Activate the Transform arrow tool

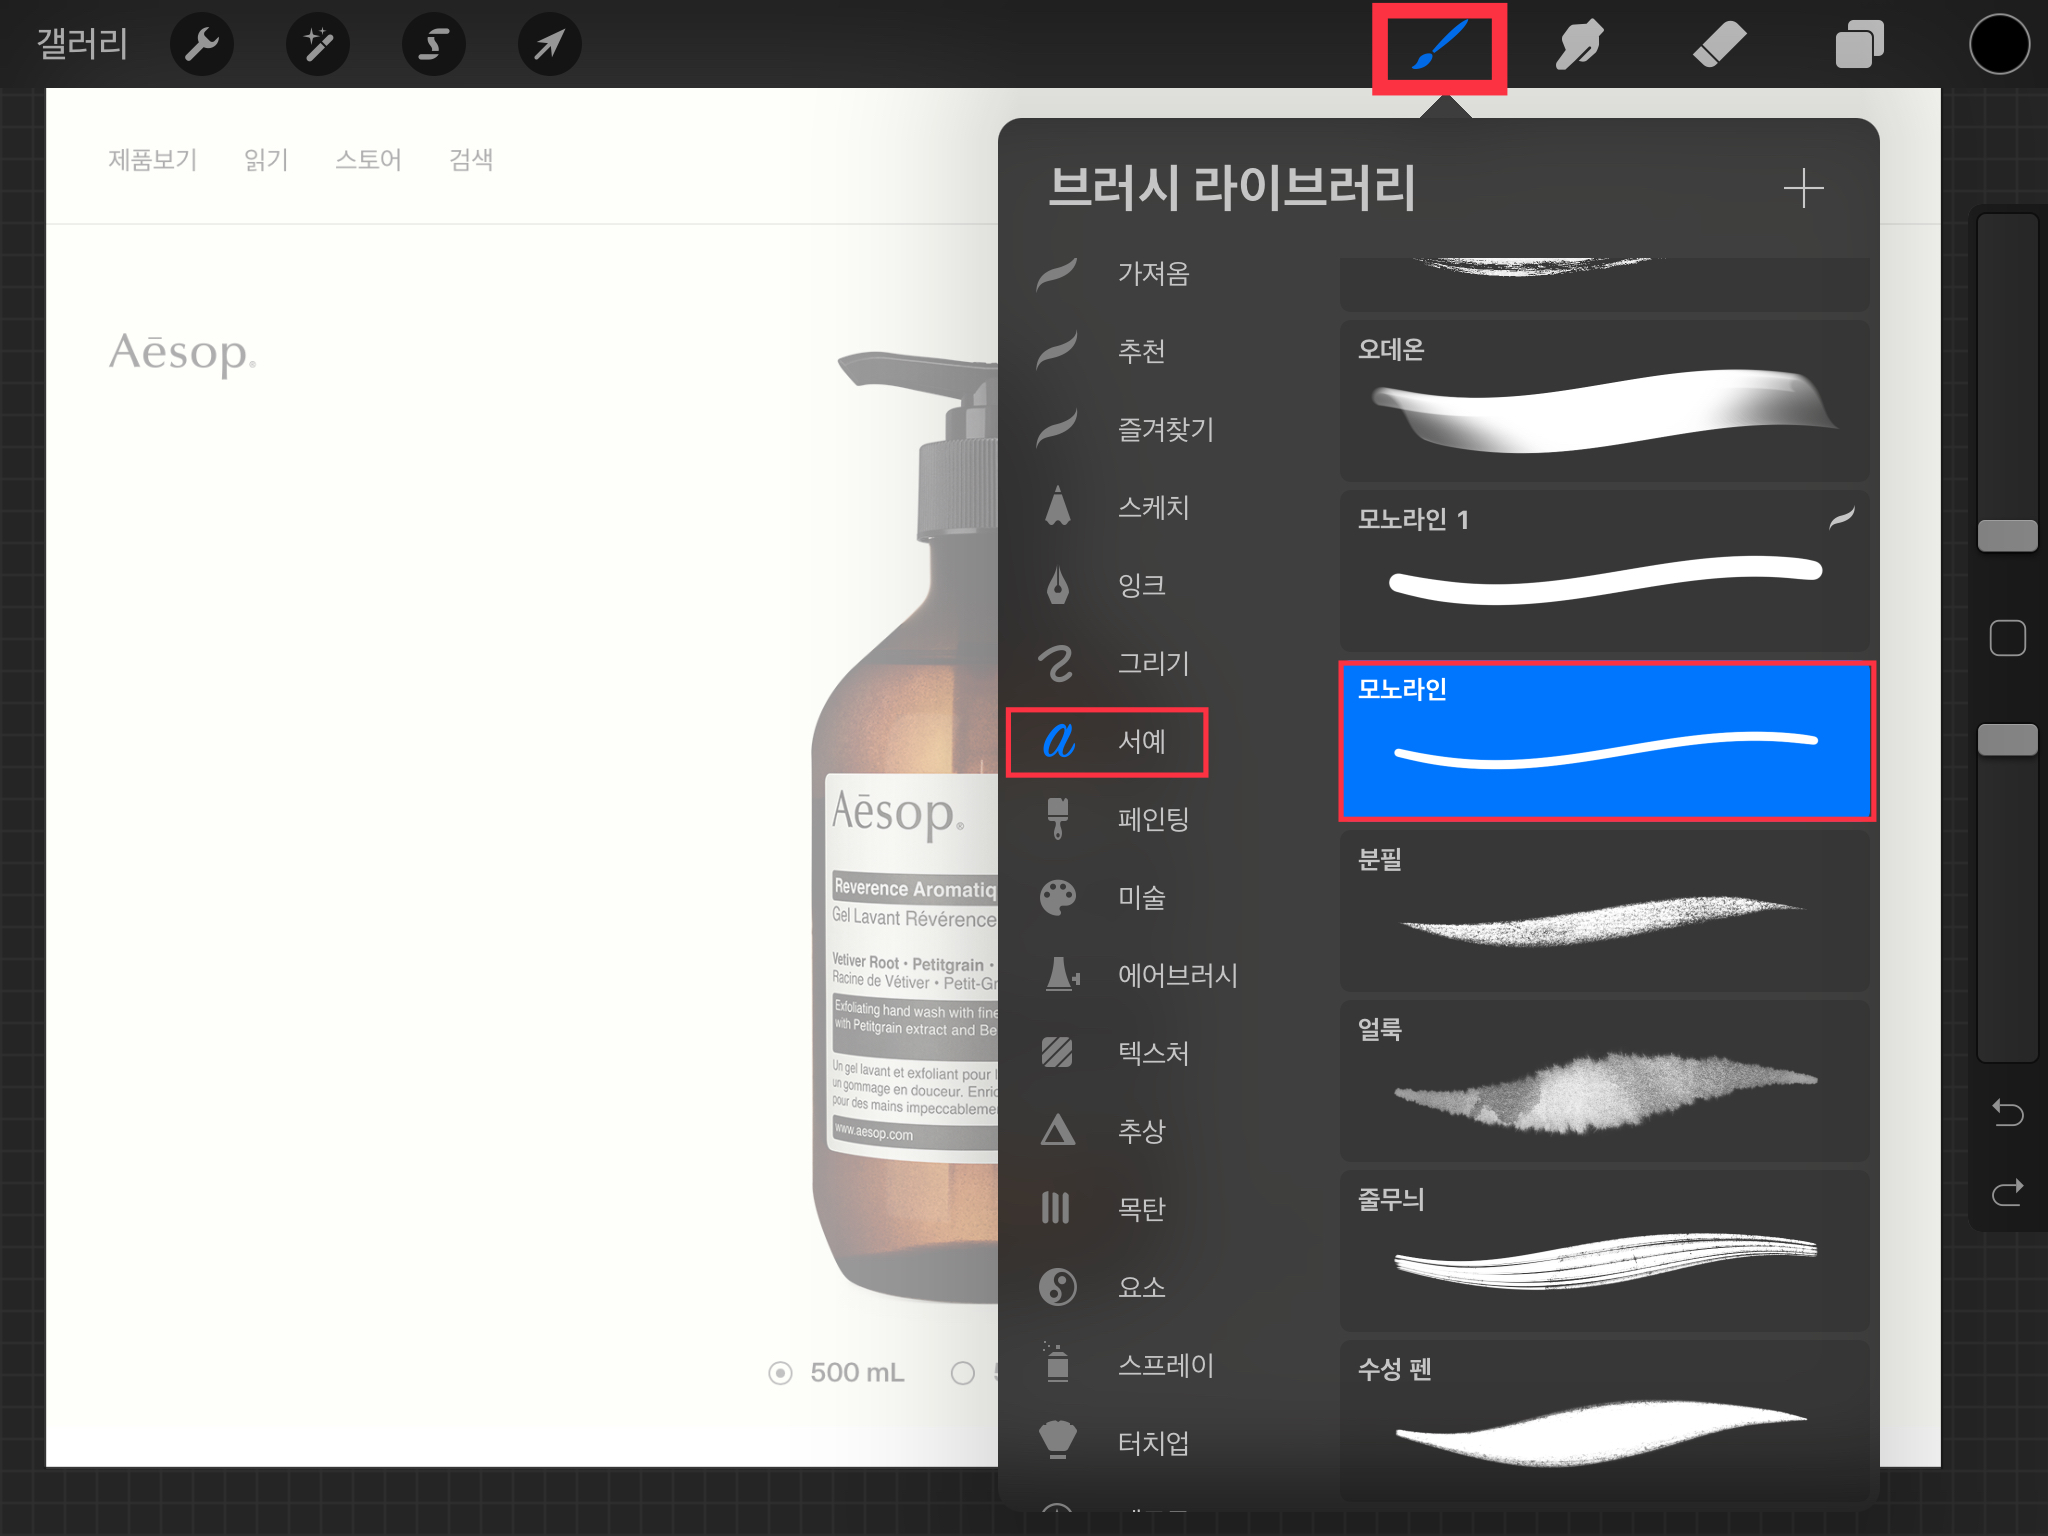pos(549,45)
